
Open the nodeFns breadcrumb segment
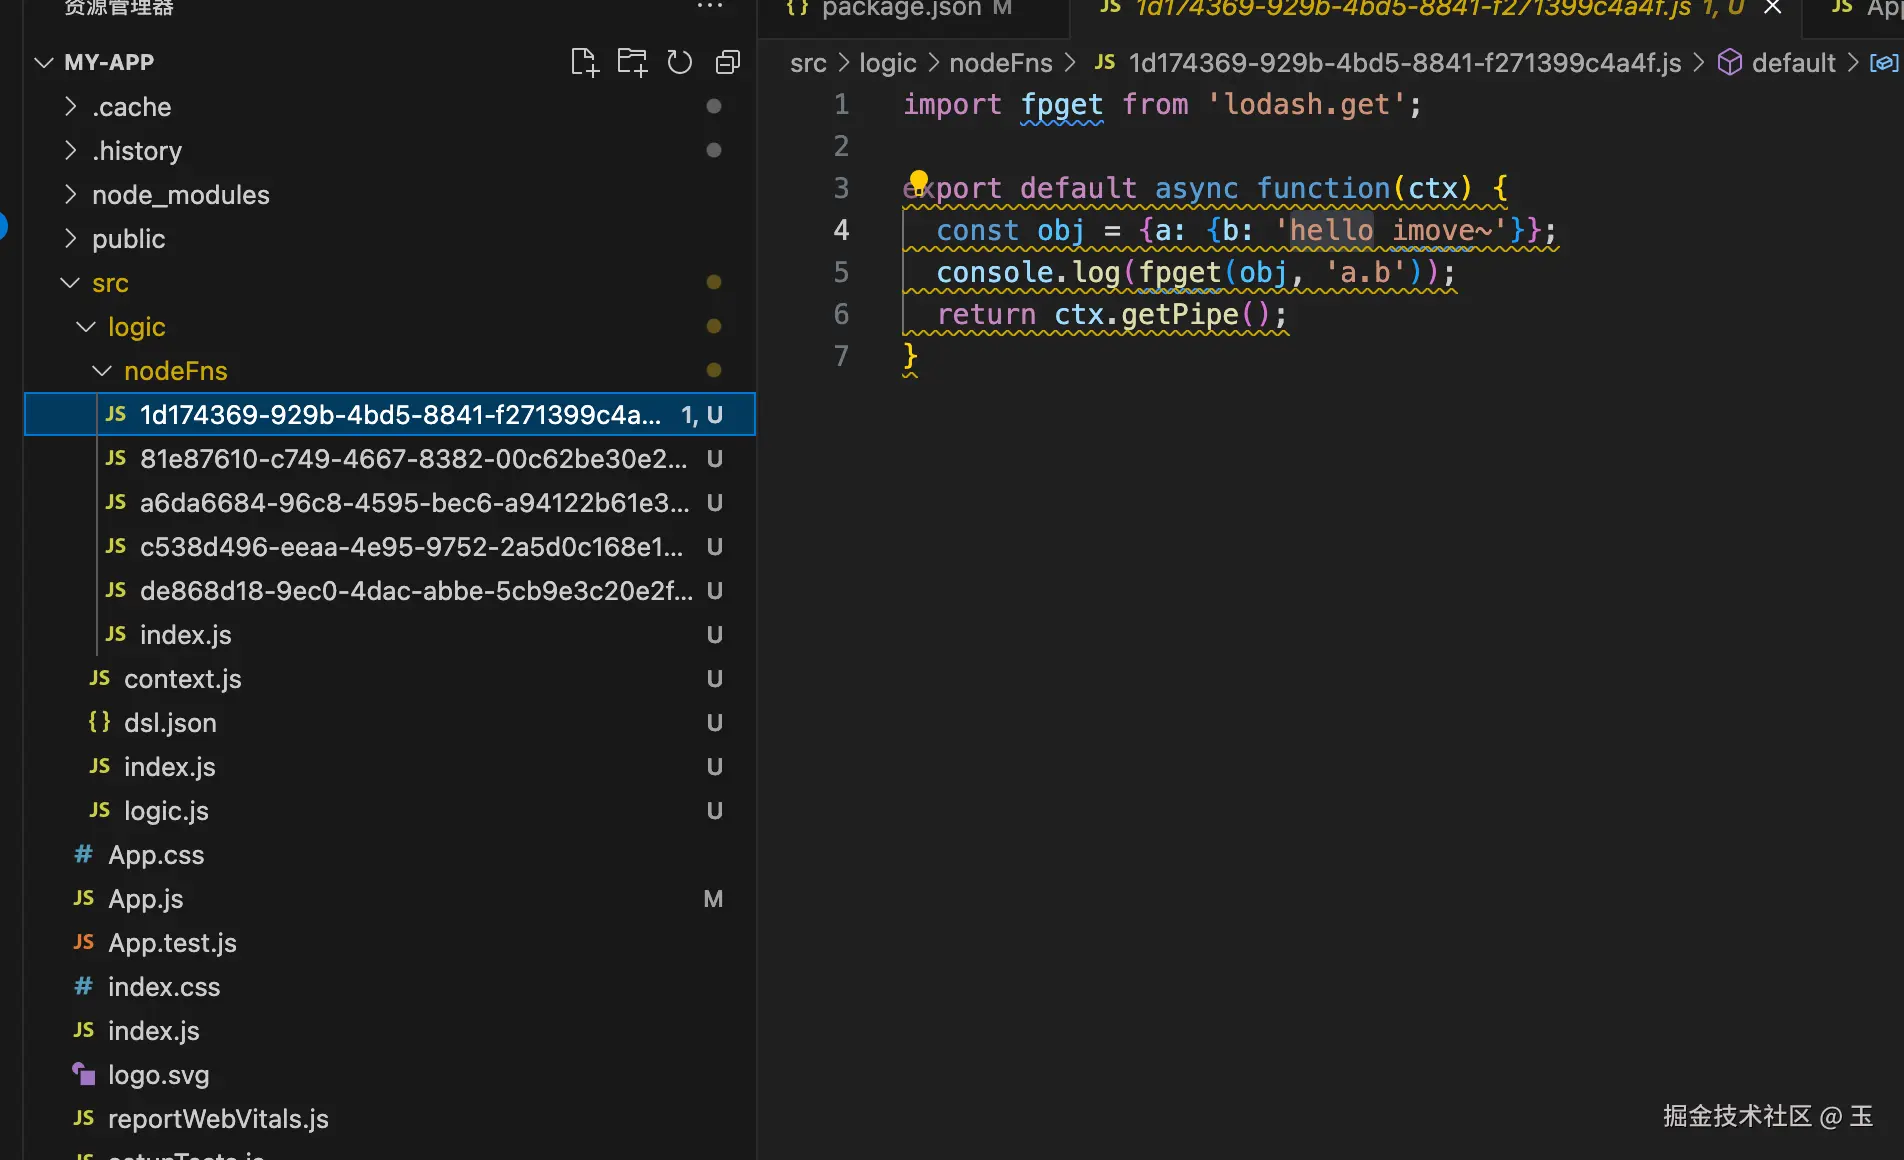(x=1001, y=63)
